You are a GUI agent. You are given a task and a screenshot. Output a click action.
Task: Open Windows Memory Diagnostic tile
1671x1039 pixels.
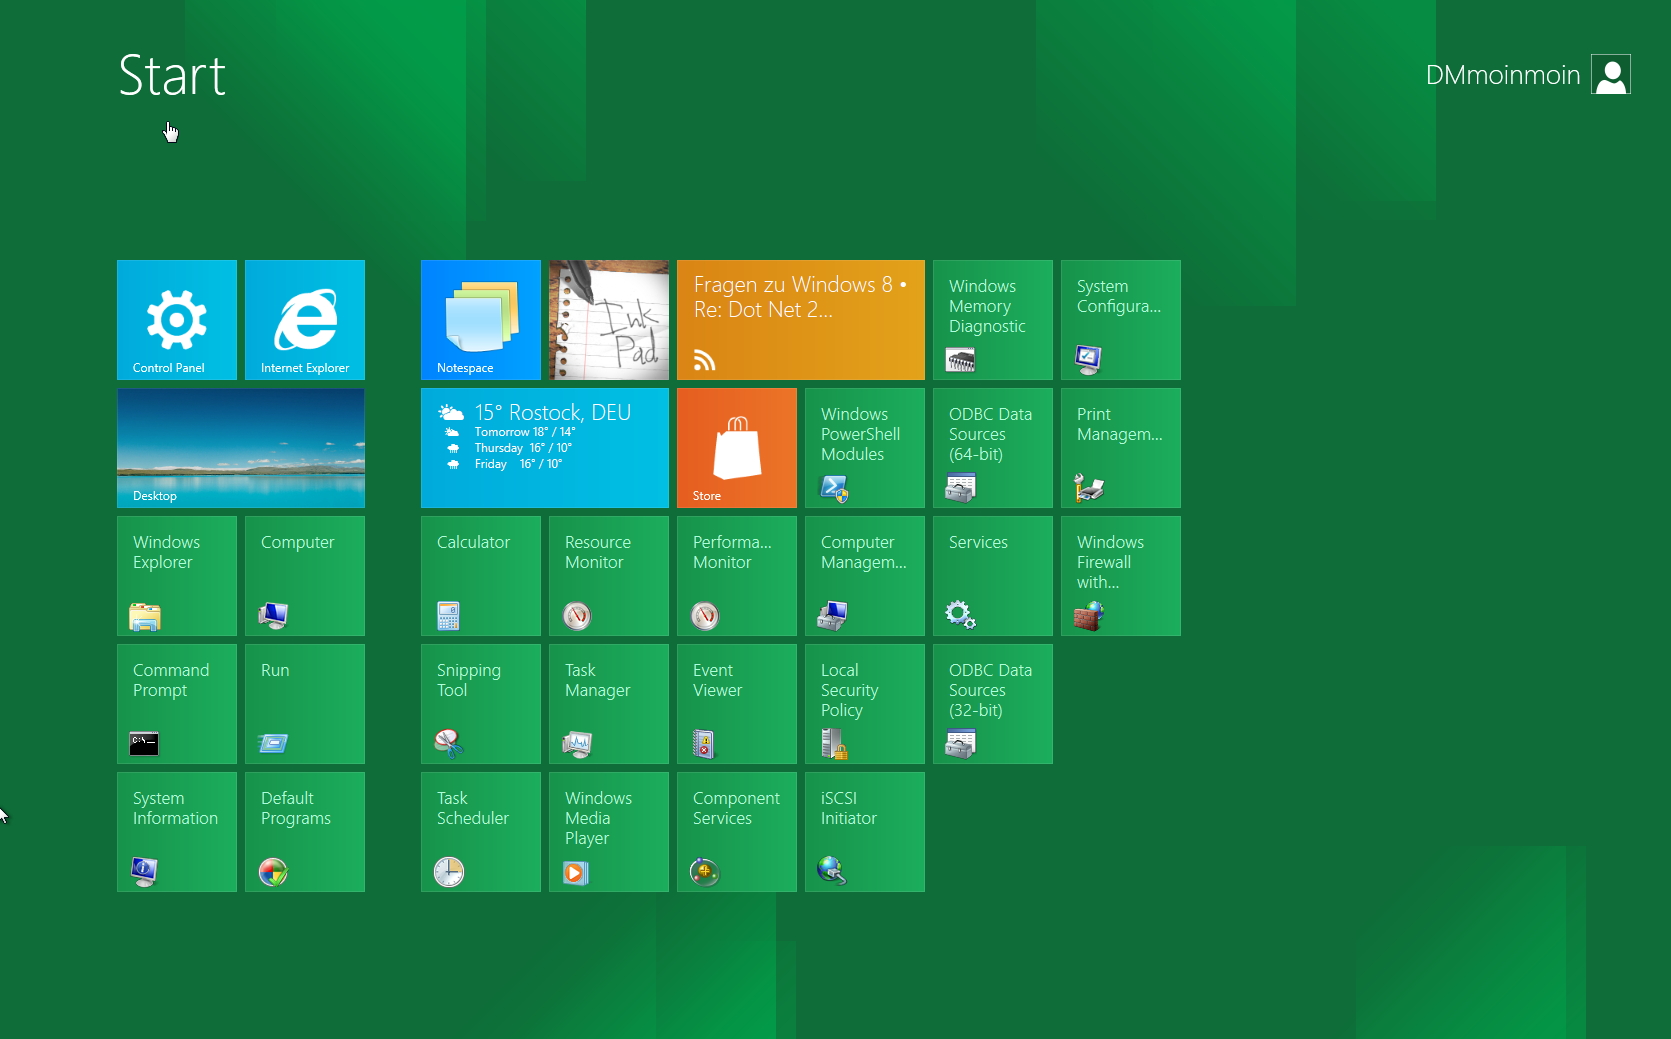point(993,320)
